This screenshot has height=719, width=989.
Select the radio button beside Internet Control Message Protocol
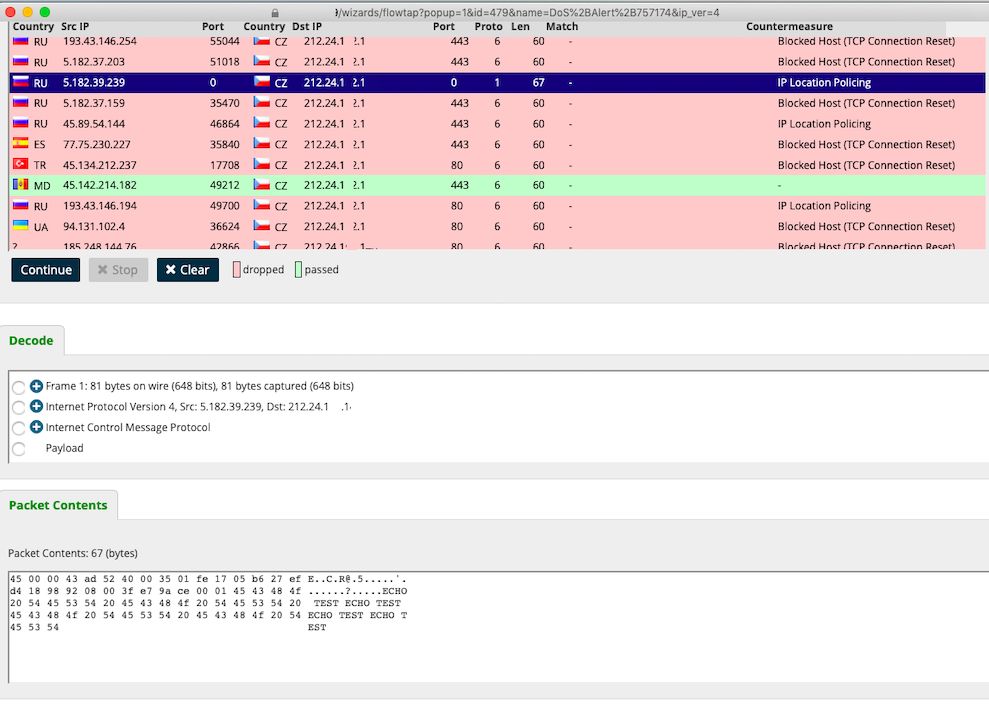pos(19,429)
